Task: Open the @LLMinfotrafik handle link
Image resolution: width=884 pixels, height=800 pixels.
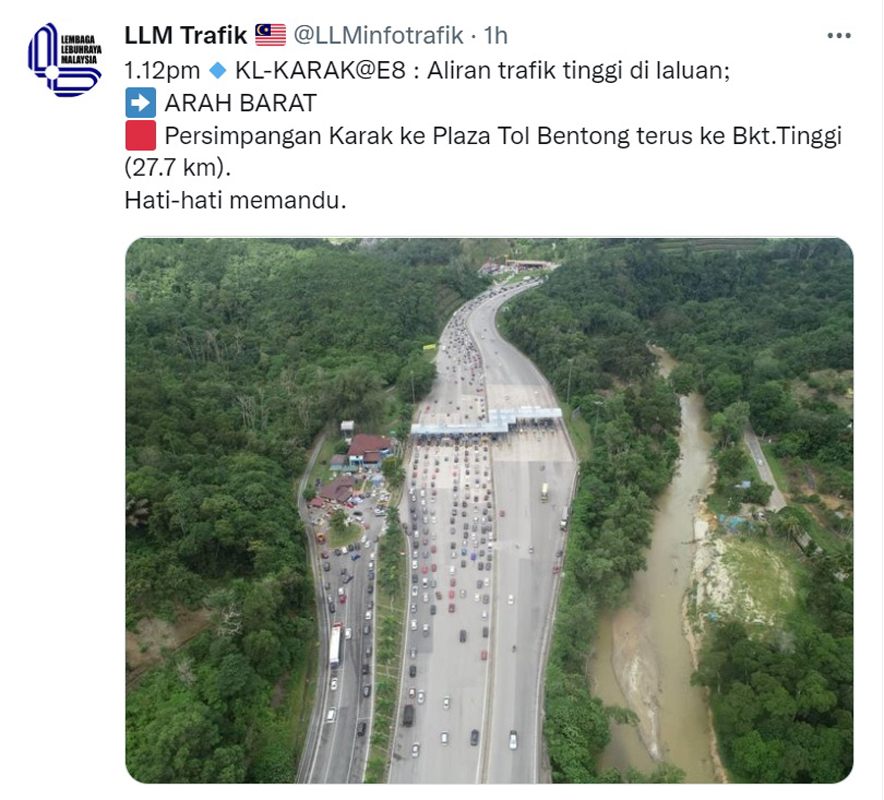Action: (x=378, y=35)
